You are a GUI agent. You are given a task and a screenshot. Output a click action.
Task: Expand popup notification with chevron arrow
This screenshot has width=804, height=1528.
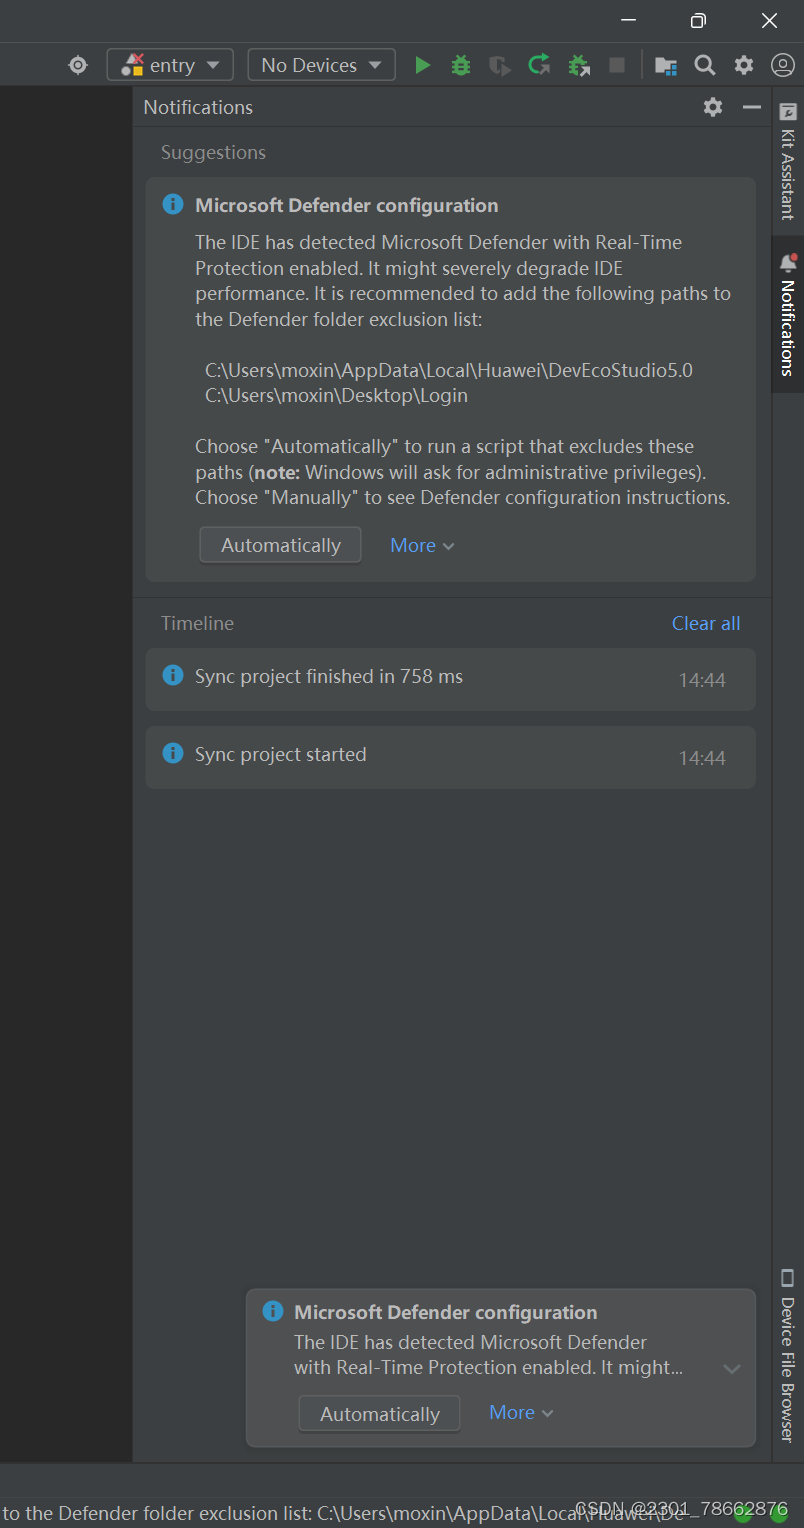pos(732,1369)
